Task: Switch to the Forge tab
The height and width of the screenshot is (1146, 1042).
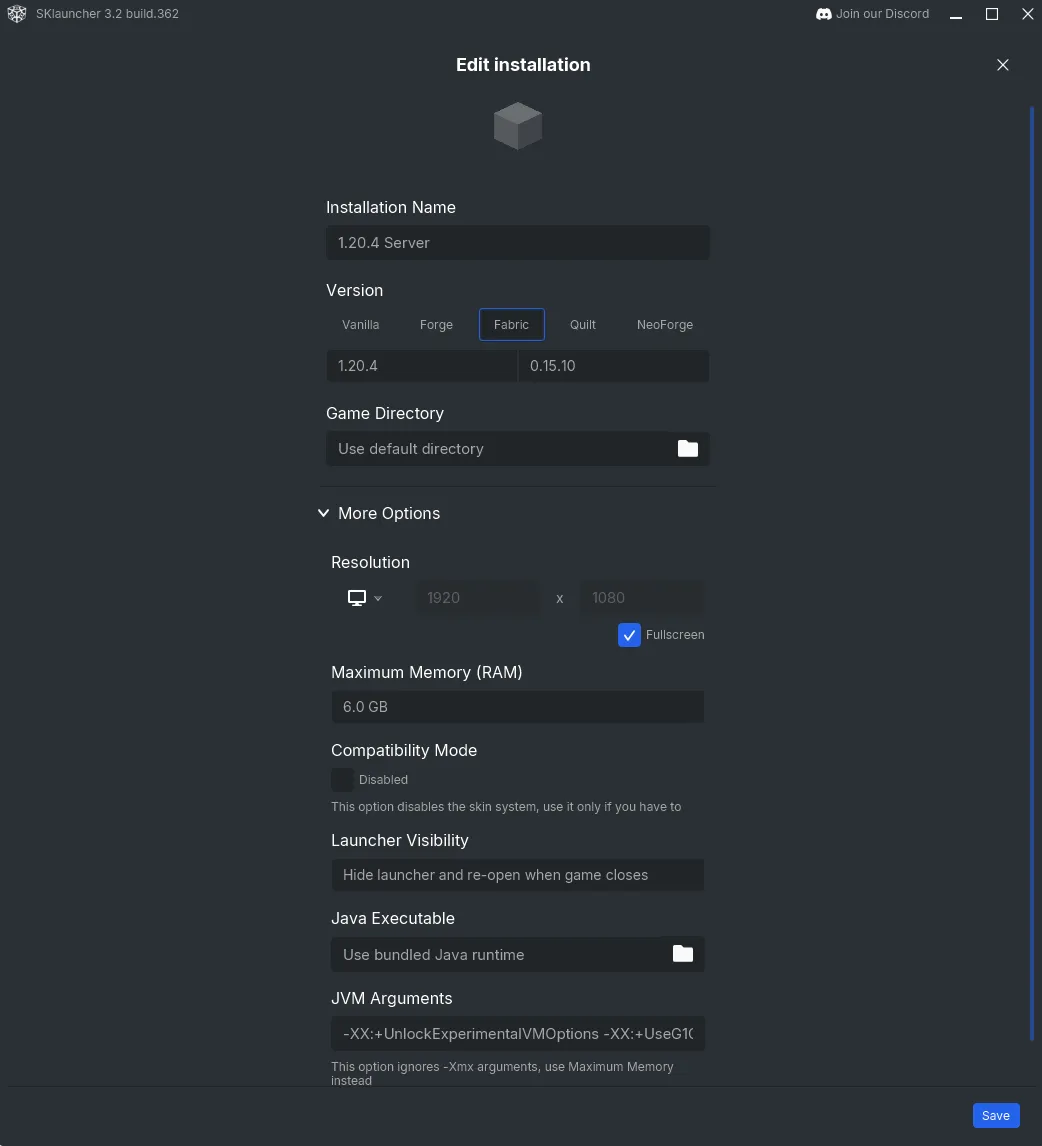Action: coord(436,325)
